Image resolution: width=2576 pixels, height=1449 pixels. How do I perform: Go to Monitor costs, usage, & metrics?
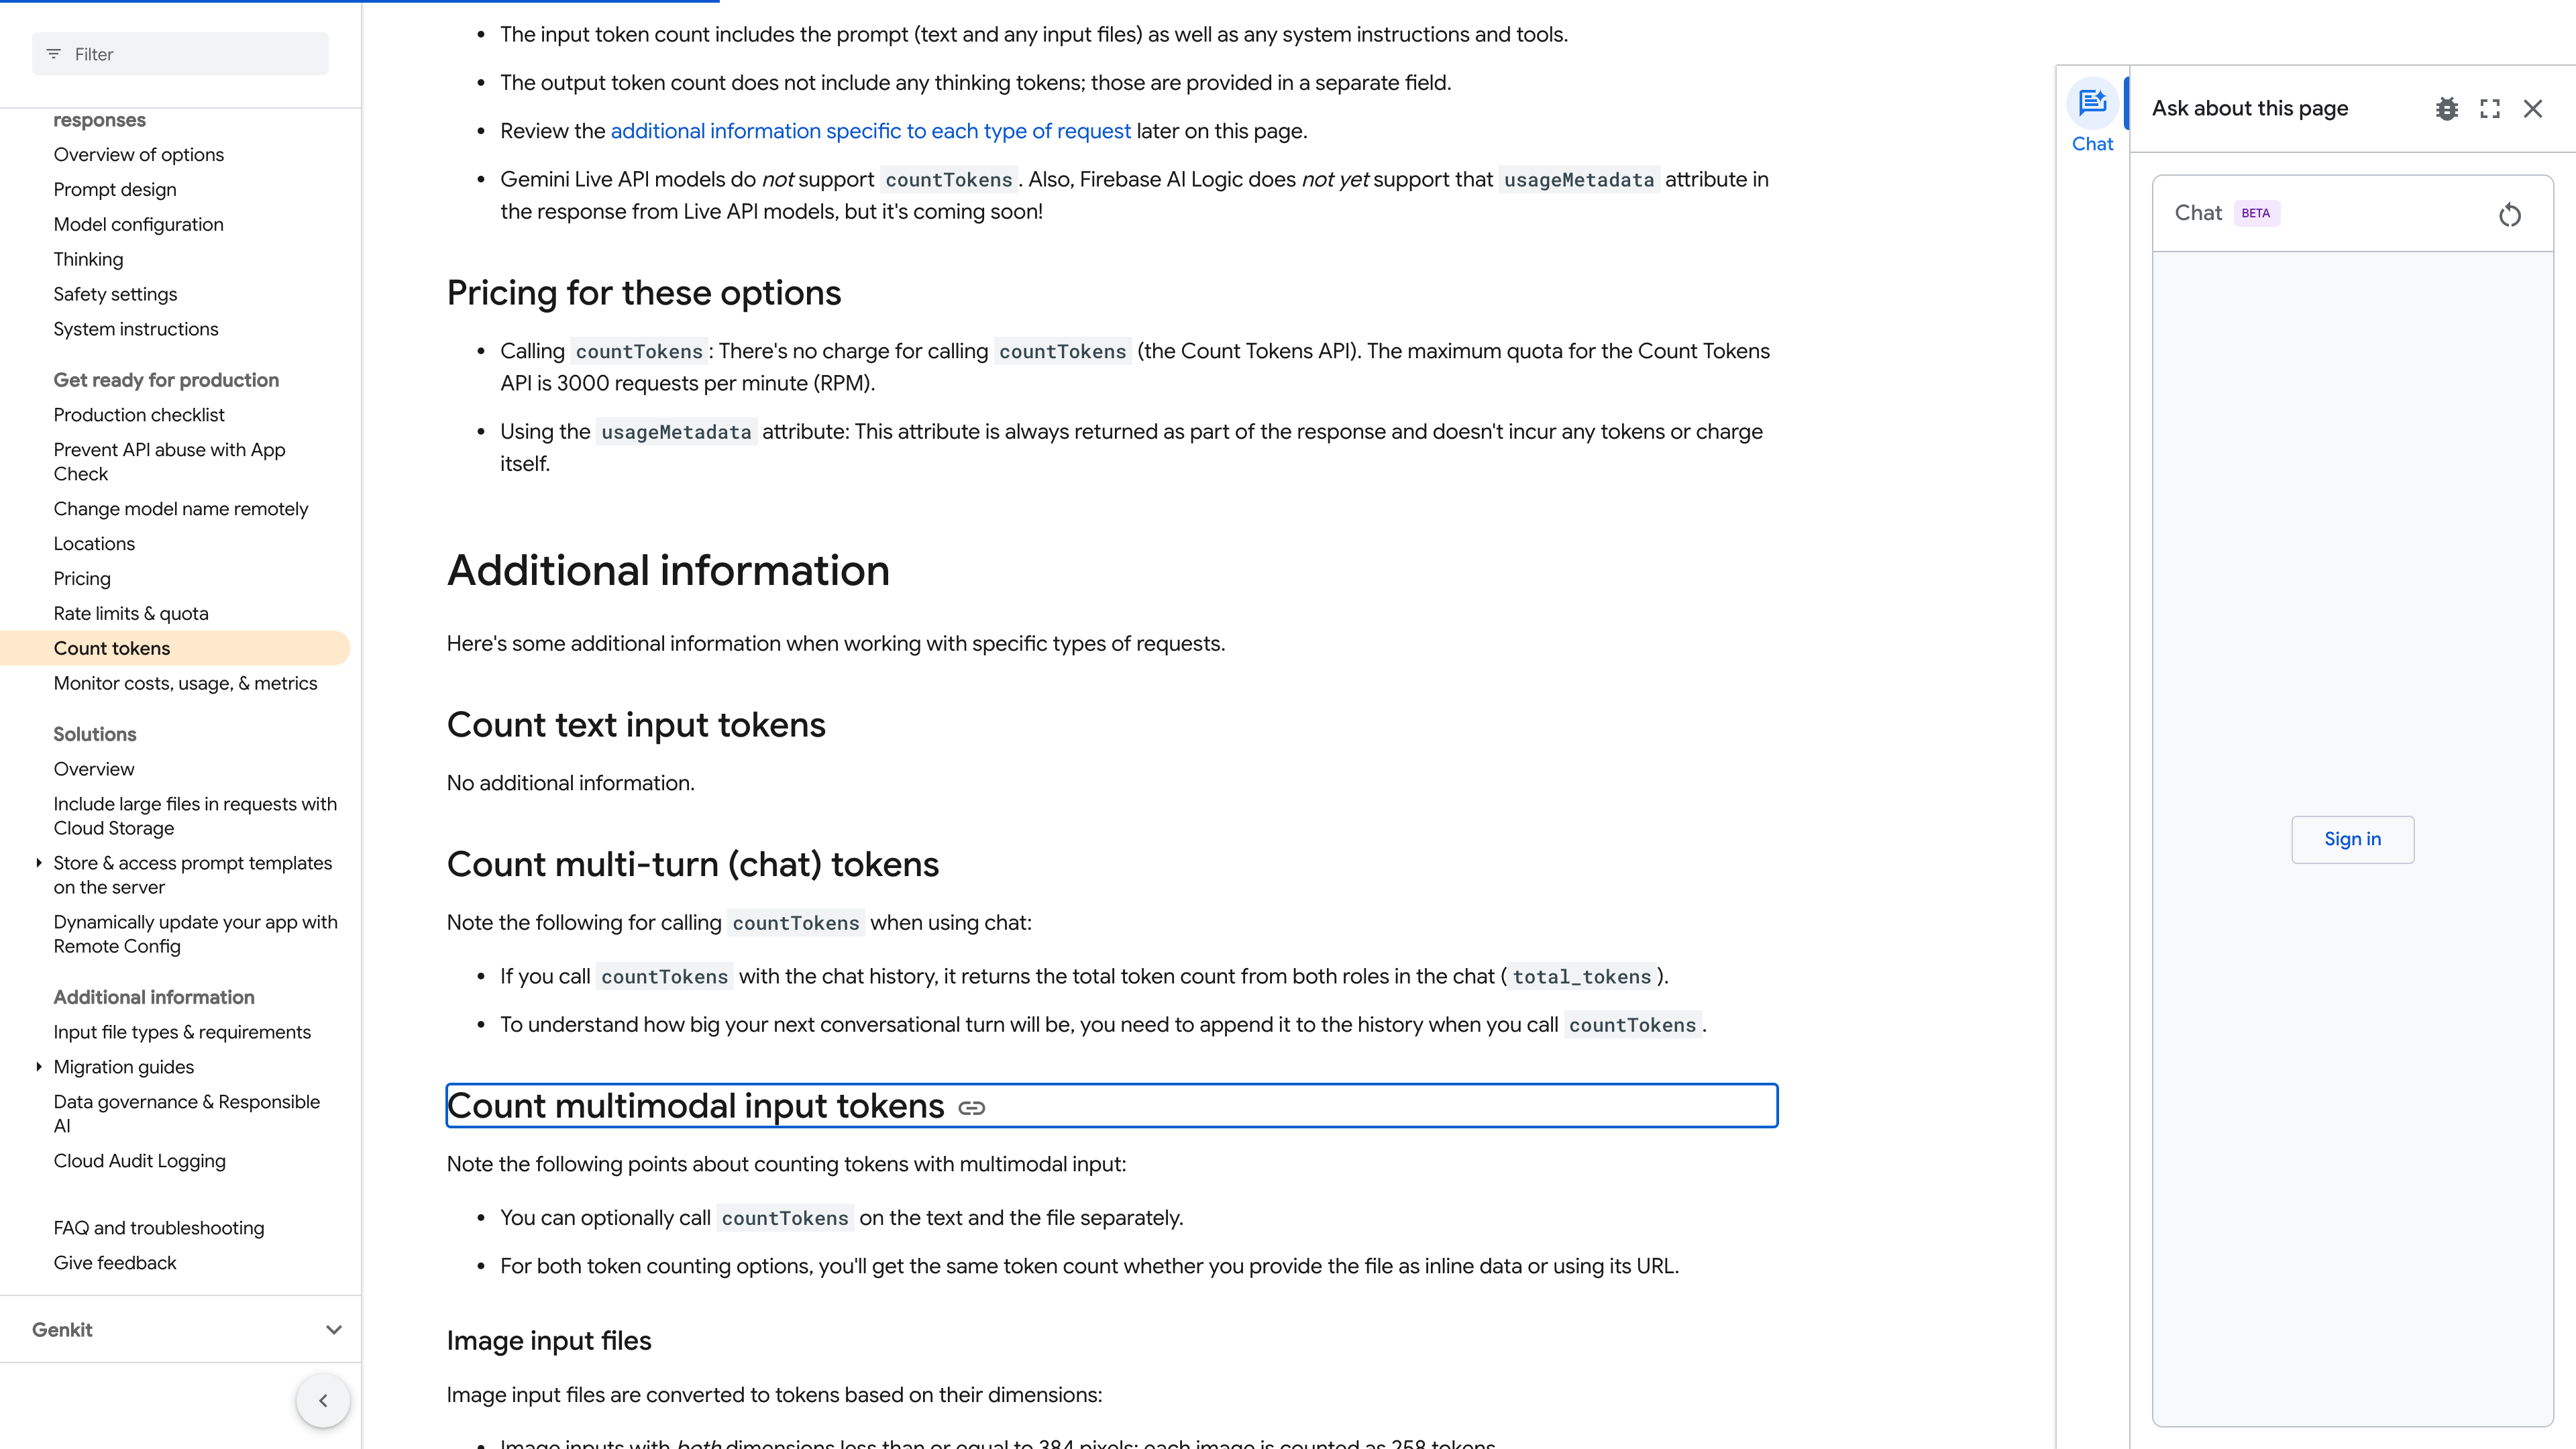click(x=185, y=683)
